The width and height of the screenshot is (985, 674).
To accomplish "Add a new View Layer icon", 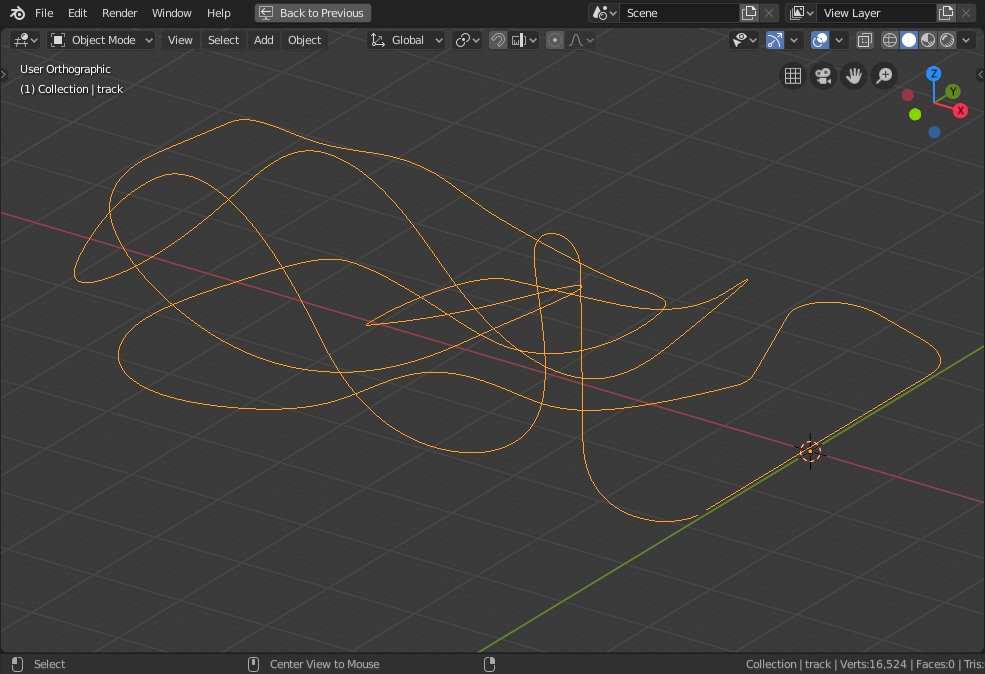I will [946, 13].
